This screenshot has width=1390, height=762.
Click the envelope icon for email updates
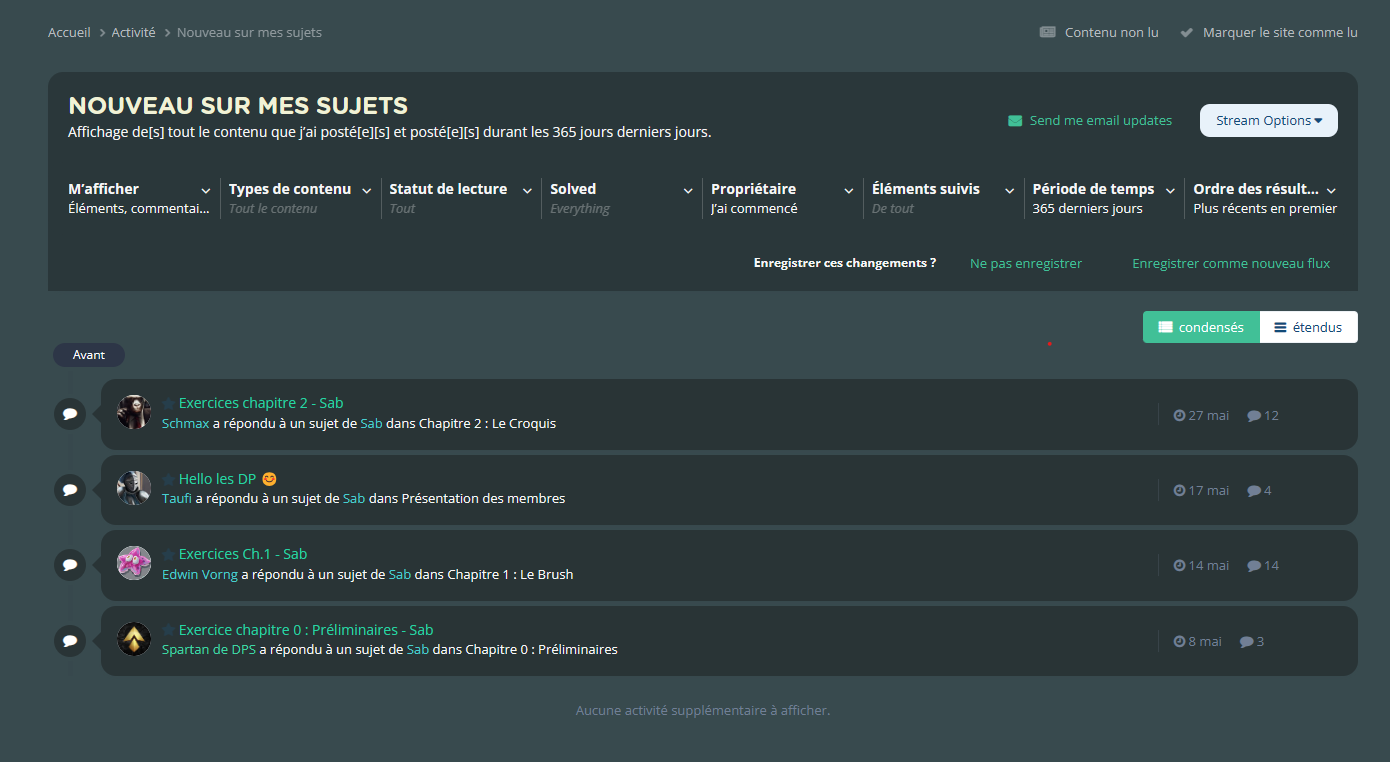pos(1015,121)
